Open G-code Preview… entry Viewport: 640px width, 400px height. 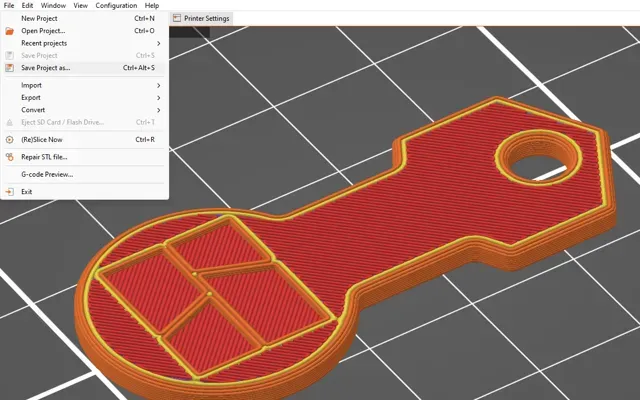click(84, 174)
